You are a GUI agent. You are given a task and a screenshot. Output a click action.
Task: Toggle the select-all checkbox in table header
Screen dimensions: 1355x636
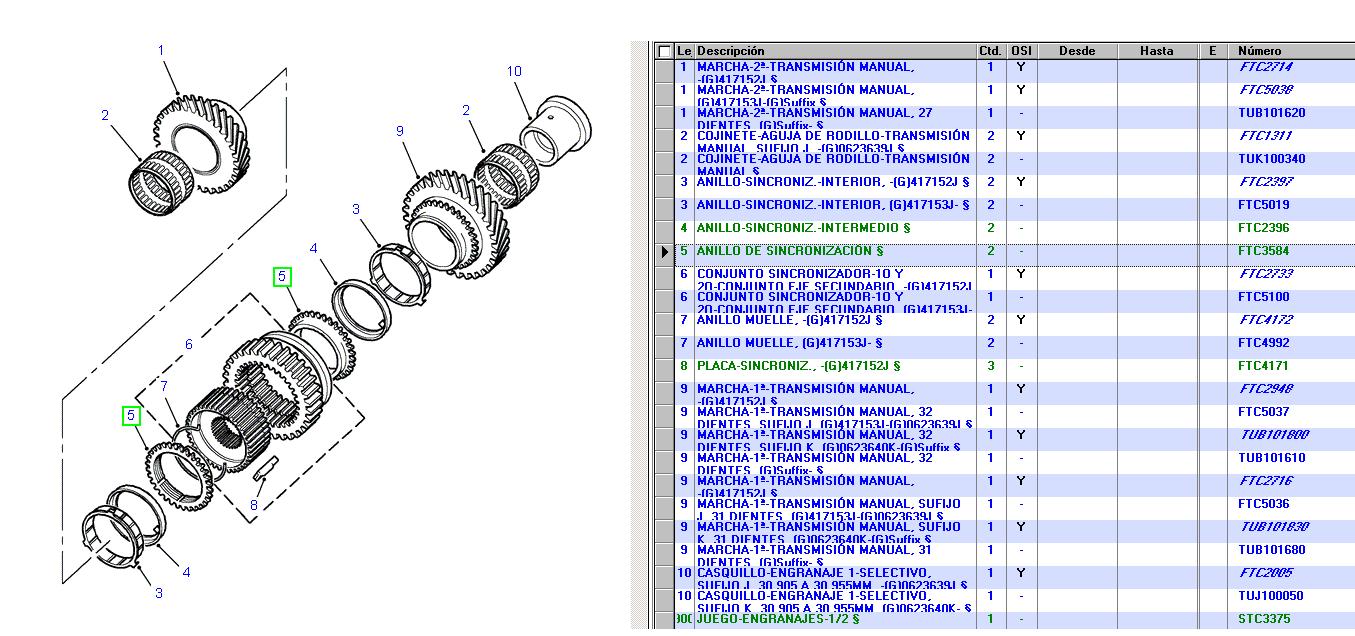pyautogui.click(x=664, y=51)
